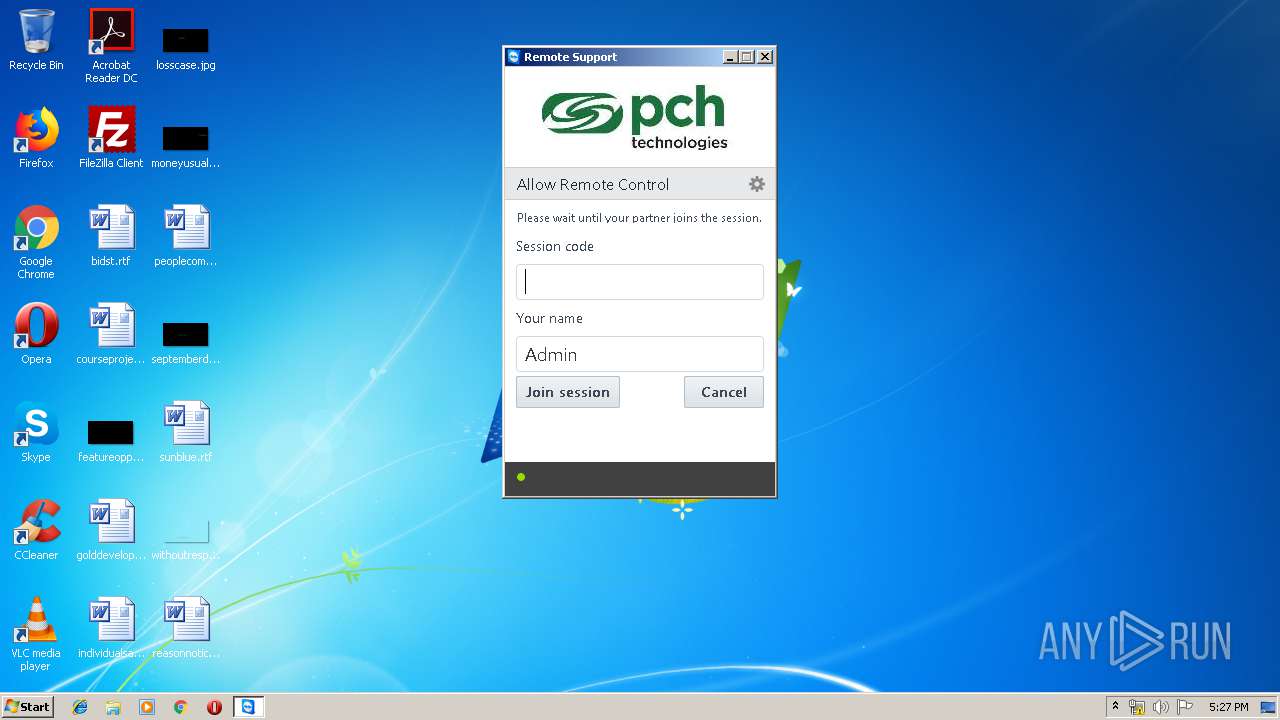Click the pch technologies logo
Image resolution: width=1280 pixels, height=720 pixels.
[x=635, y=118]
